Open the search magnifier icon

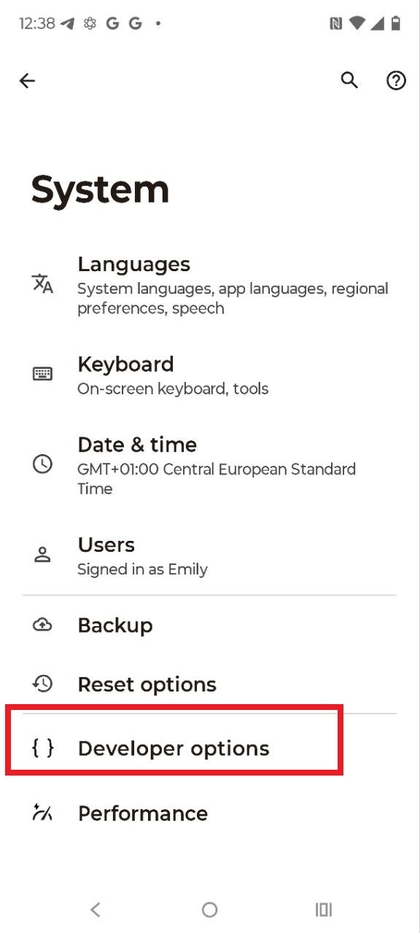coord(349,80)
